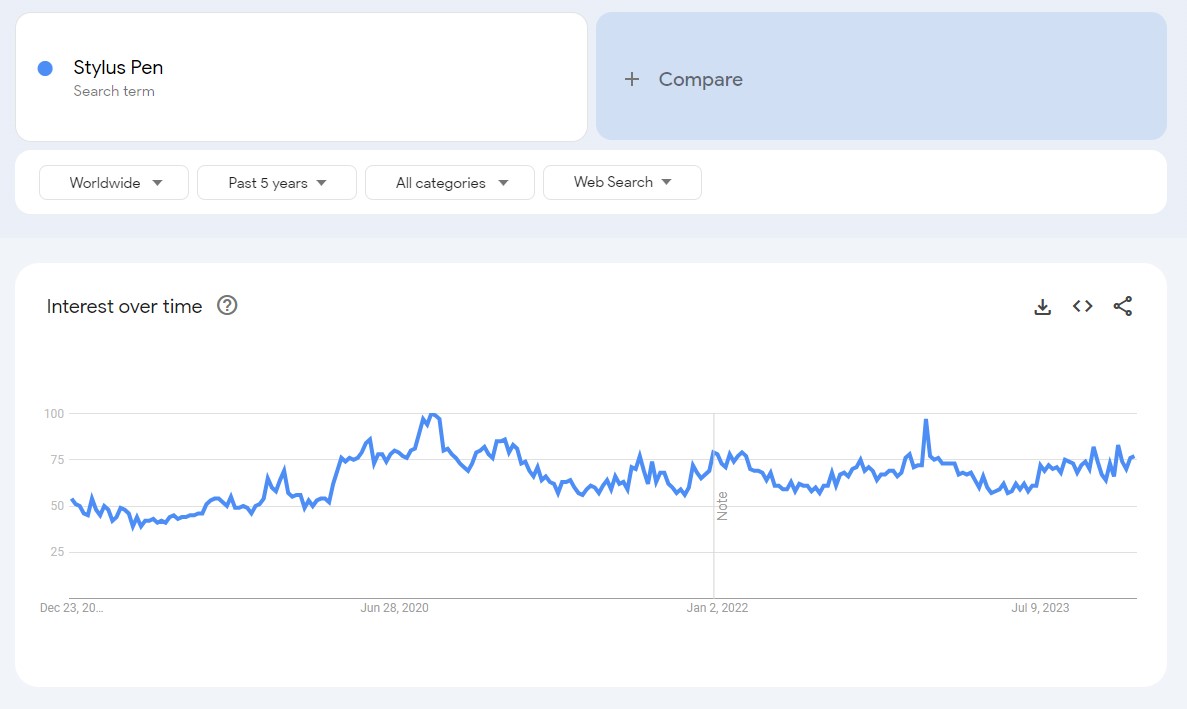
Task: Open help icon beside Interest over time
Action: click(x=227, y=306)
